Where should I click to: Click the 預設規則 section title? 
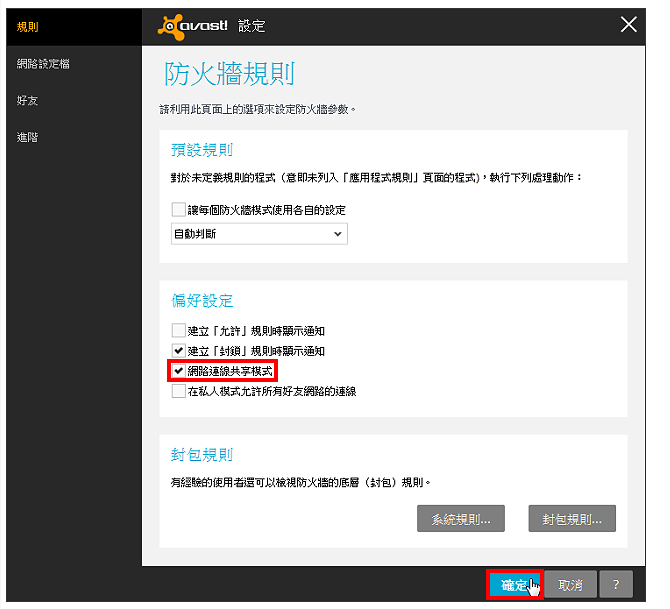pyautogui.click(x=202, y=150)
